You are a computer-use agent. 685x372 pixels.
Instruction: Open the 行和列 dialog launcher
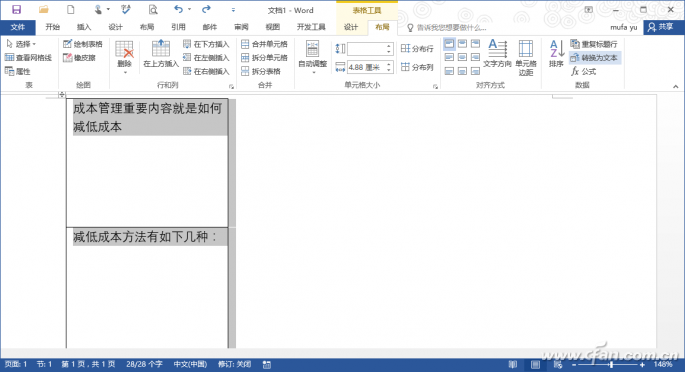(x=232, y=86)
